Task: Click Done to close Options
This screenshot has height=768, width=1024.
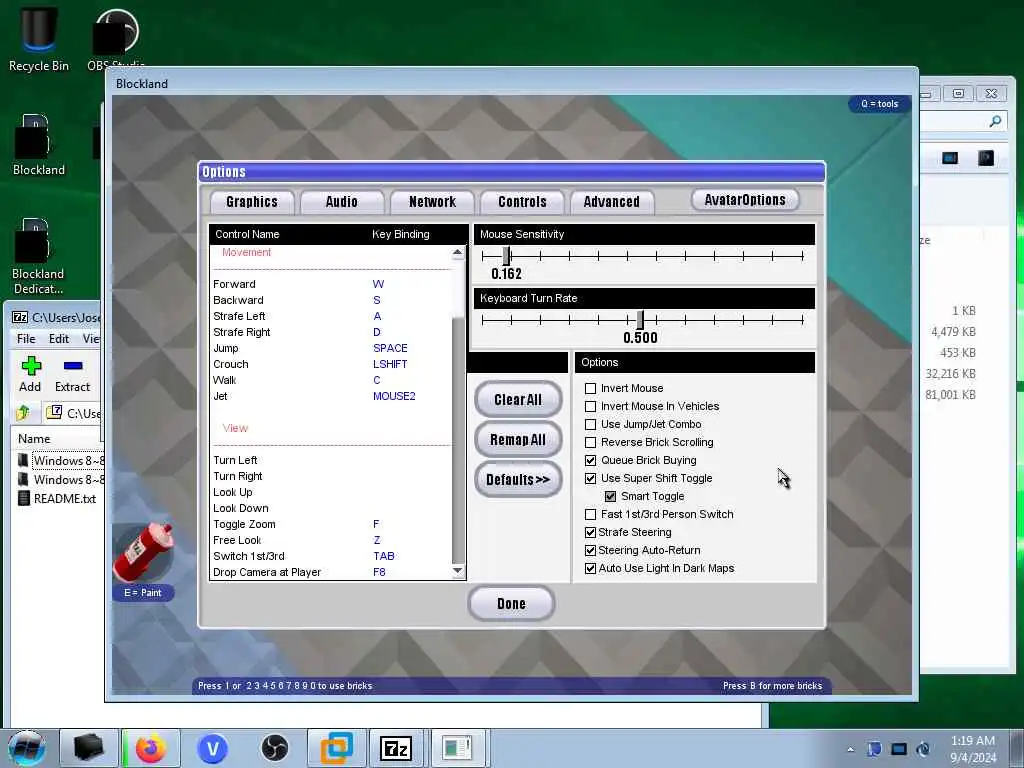Action: [x=511, y=603]
